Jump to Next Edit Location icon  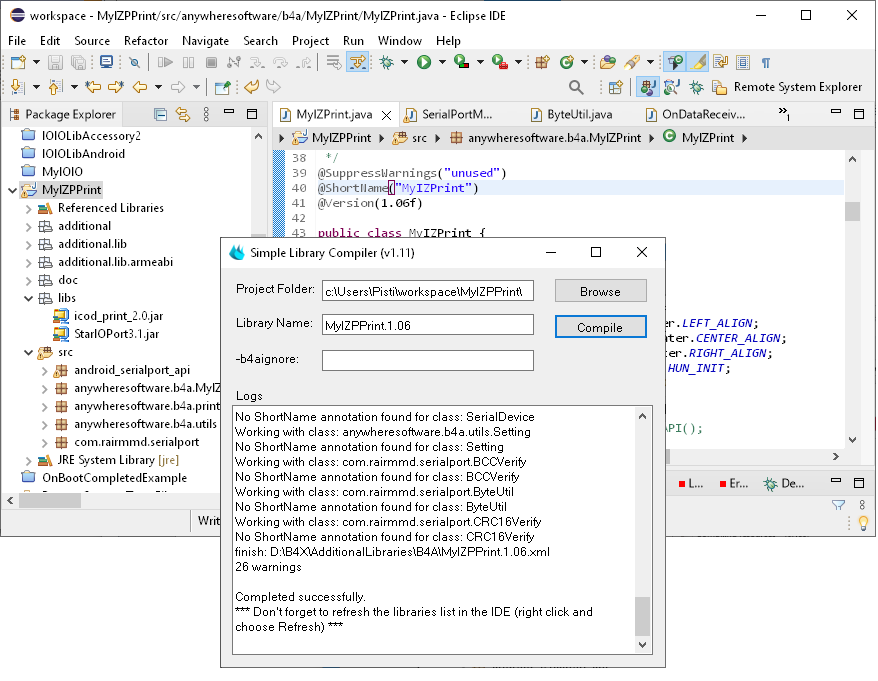point(116,87)
